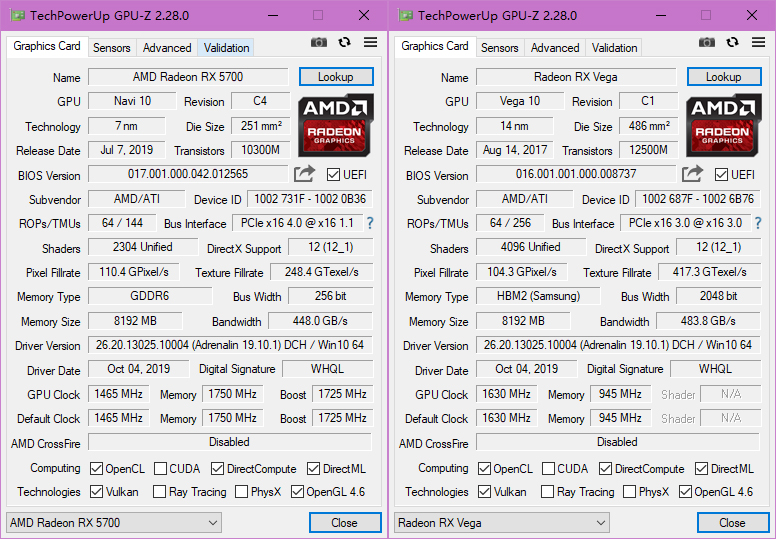Click GPU-Z title bar app icon in right window
The height and width of the screenshot is (539, 776).
tap(406, 15)
